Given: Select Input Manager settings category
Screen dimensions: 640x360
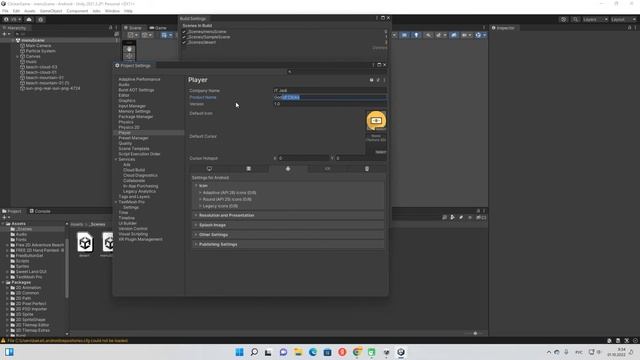Looking at the screenshot, I should 132,106.
